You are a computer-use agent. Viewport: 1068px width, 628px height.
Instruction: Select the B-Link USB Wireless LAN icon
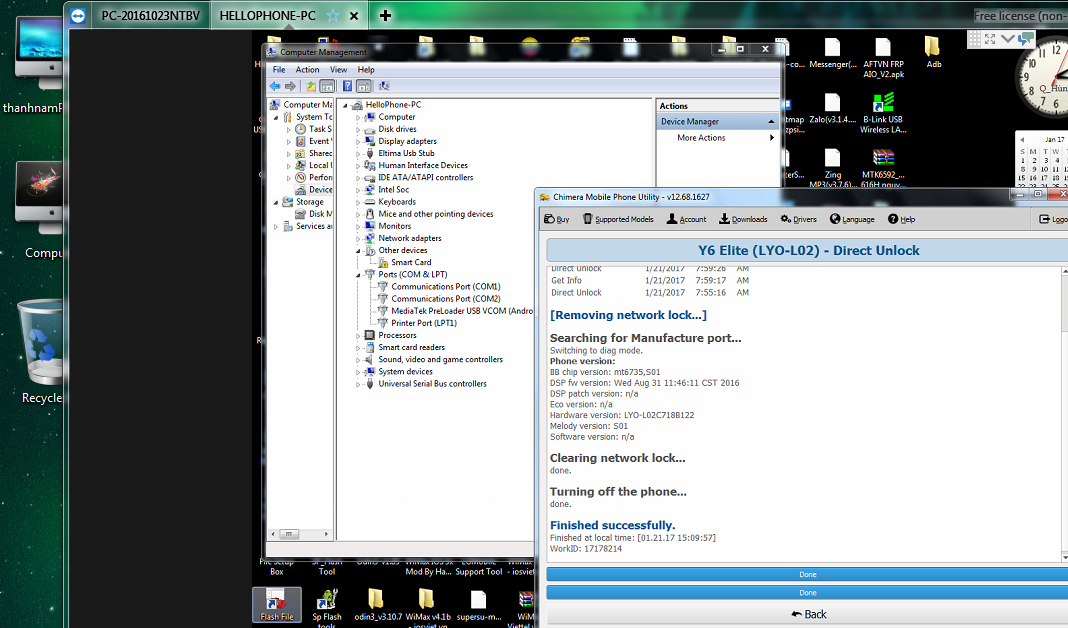click(883, 113)
